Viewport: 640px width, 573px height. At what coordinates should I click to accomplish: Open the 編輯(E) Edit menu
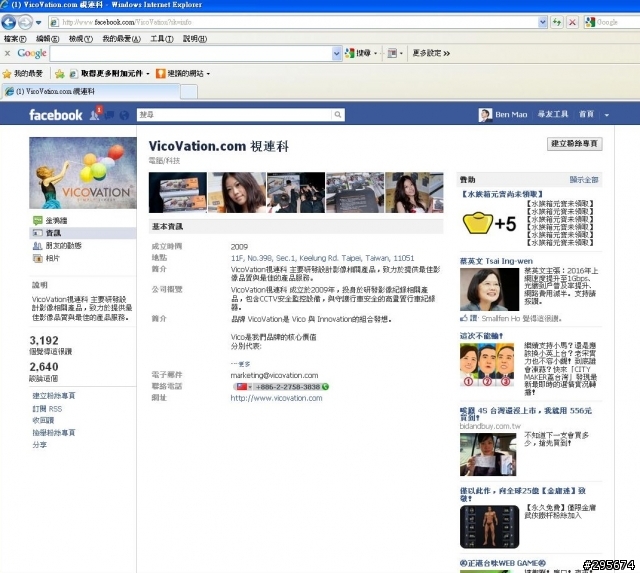click(x=47, y=39)
